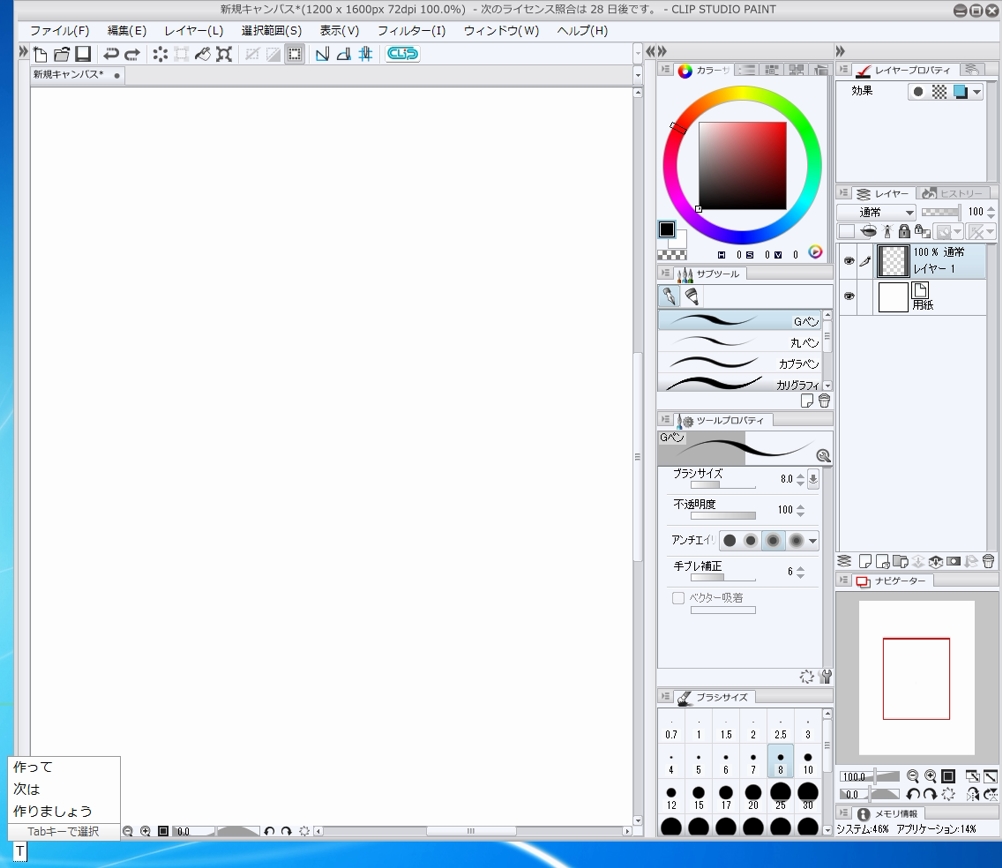Expand the anti-aliasing options dropdown arrow
Screen dimensions: 1002x868
pyautogui.click(x=812, y=541)
